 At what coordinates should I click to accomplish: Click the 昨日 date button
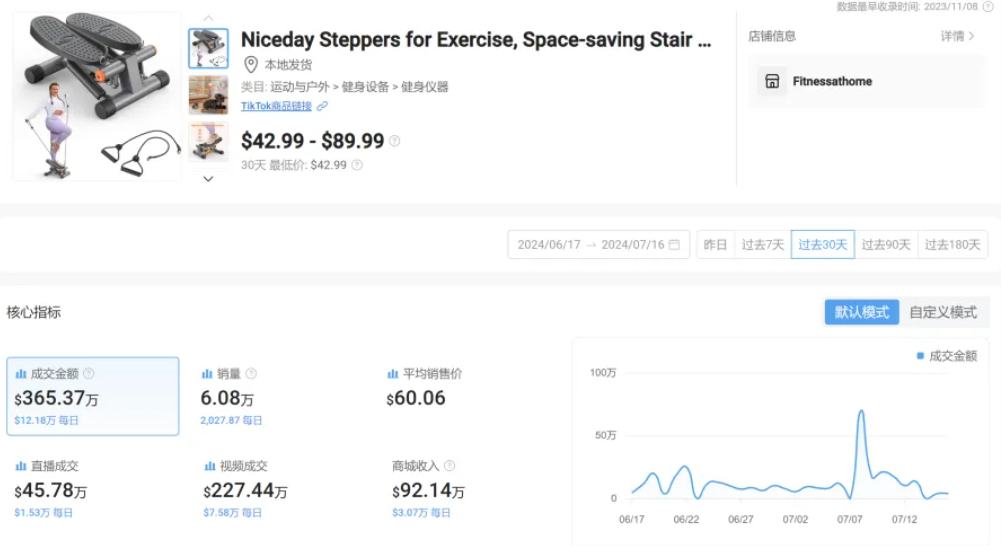click(715, 244)
